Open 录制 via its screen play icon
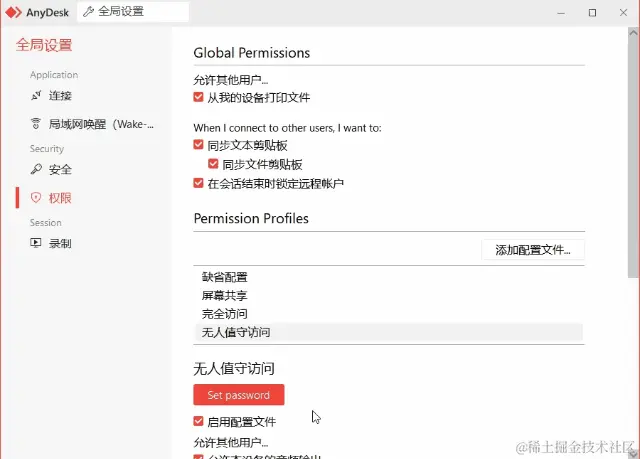 [36, 243]
